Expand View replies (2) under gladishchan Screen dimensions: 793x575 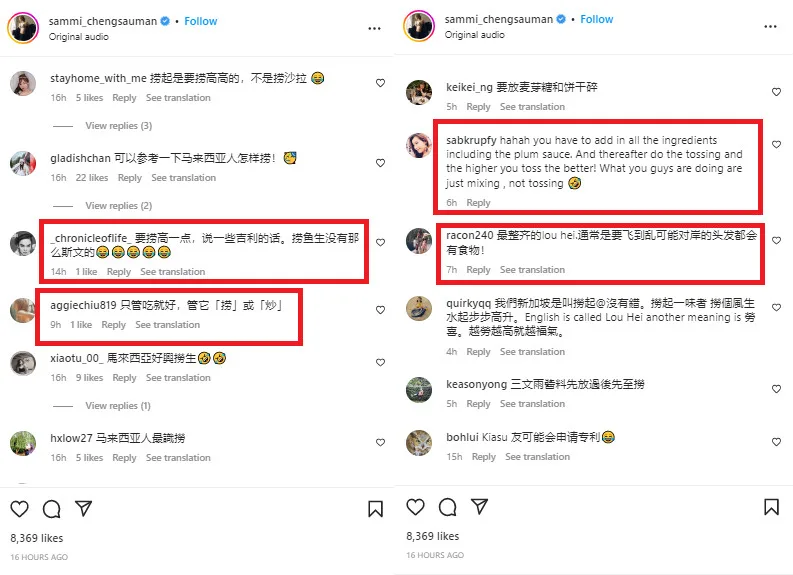point(118,205)
